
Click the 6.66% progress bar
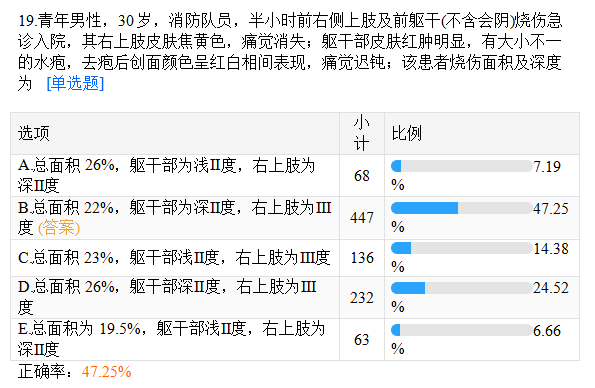tap(462, 330)
